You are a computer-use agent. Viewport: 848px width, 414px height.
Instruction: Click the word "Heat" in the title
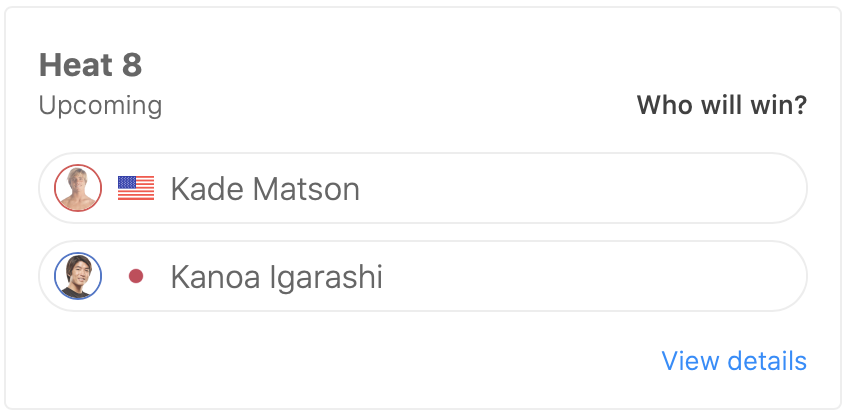click(x=76, y=66)
